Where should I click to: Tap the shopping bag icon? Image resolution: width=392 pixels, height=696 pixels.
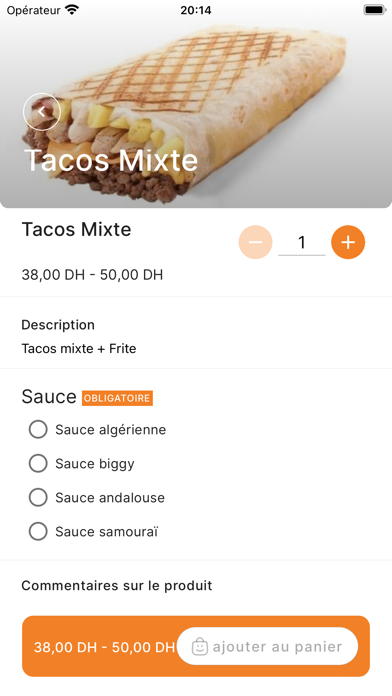pos(200,647)
